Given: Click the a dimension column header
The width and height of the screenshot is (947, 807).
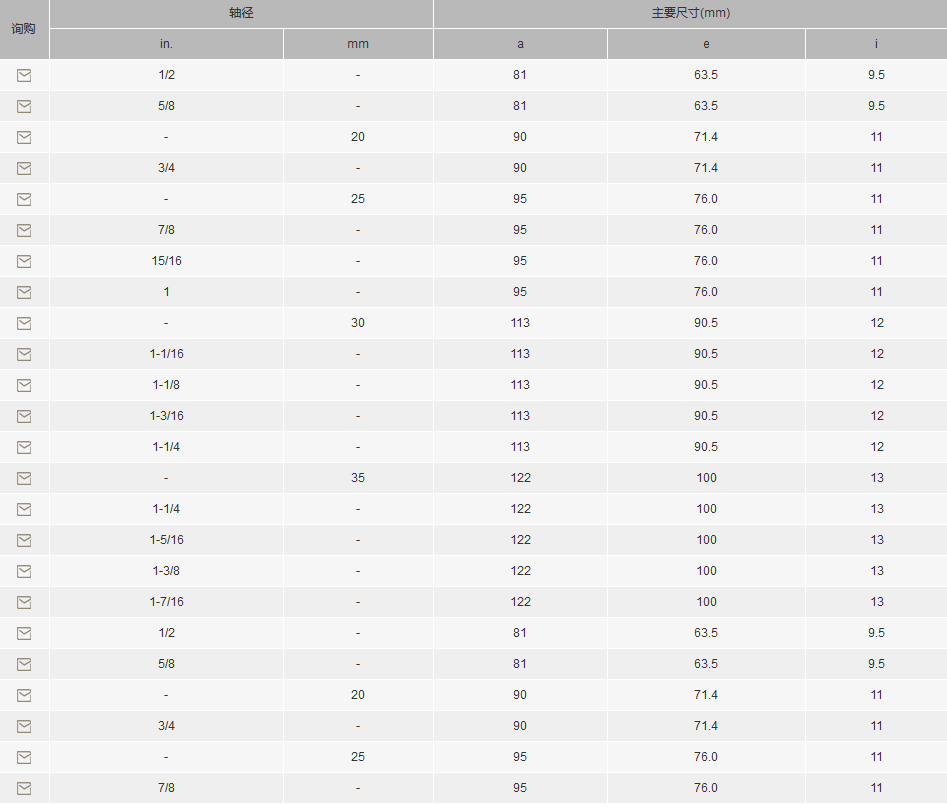Looking at the screenshot, I should coord(520,44).
